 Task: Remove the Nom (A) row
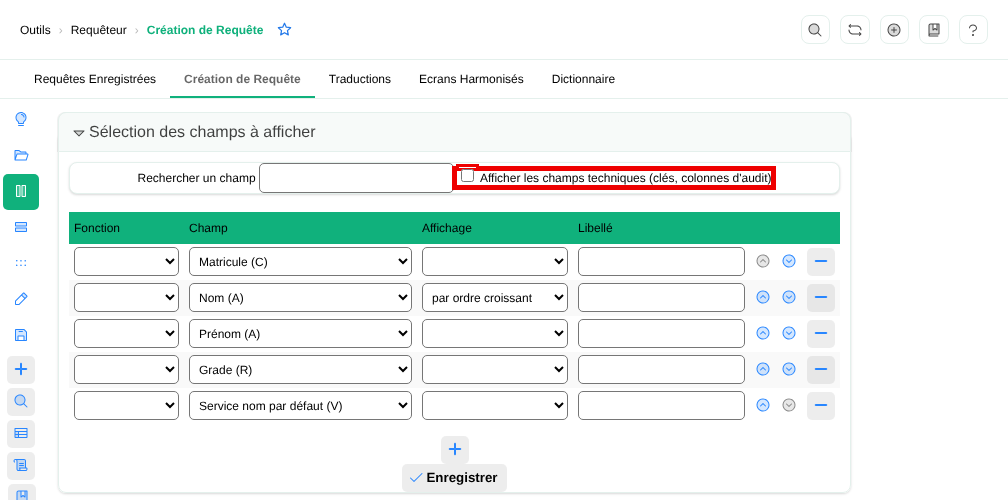821,298
